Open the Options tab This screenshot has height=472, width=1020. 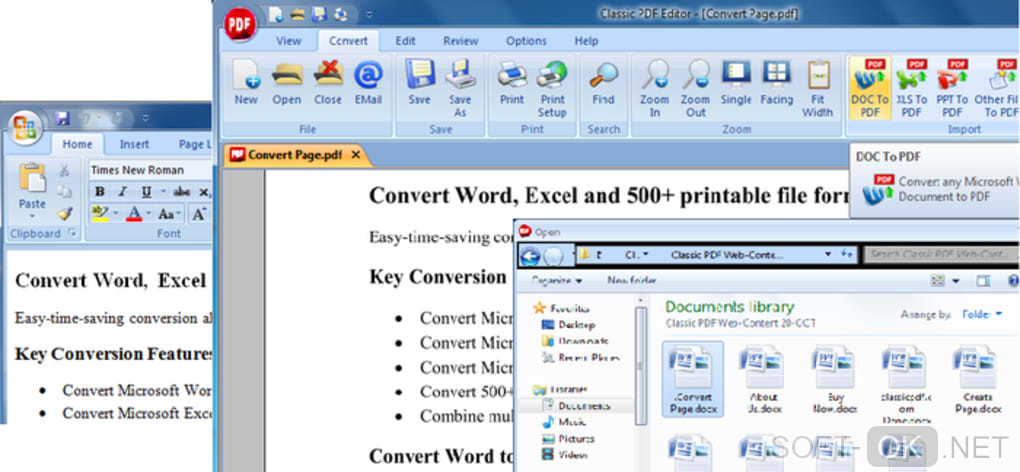tap(526, 41)
